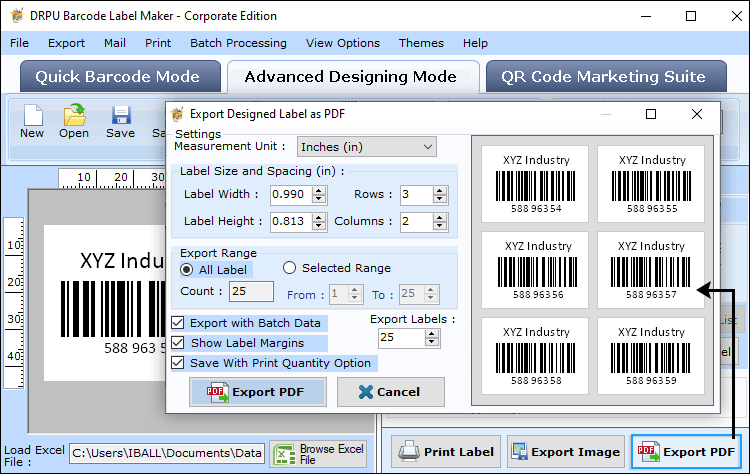Click the DRPU app icon in main title bar
Image resolution: width=750 pixels, height=474 pixels.
pos(17,16)
